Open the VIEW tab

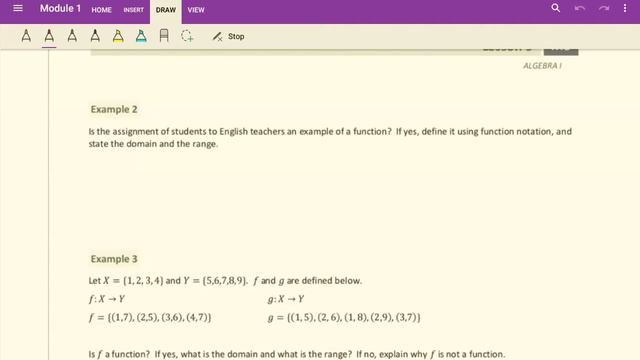(196, 10)
